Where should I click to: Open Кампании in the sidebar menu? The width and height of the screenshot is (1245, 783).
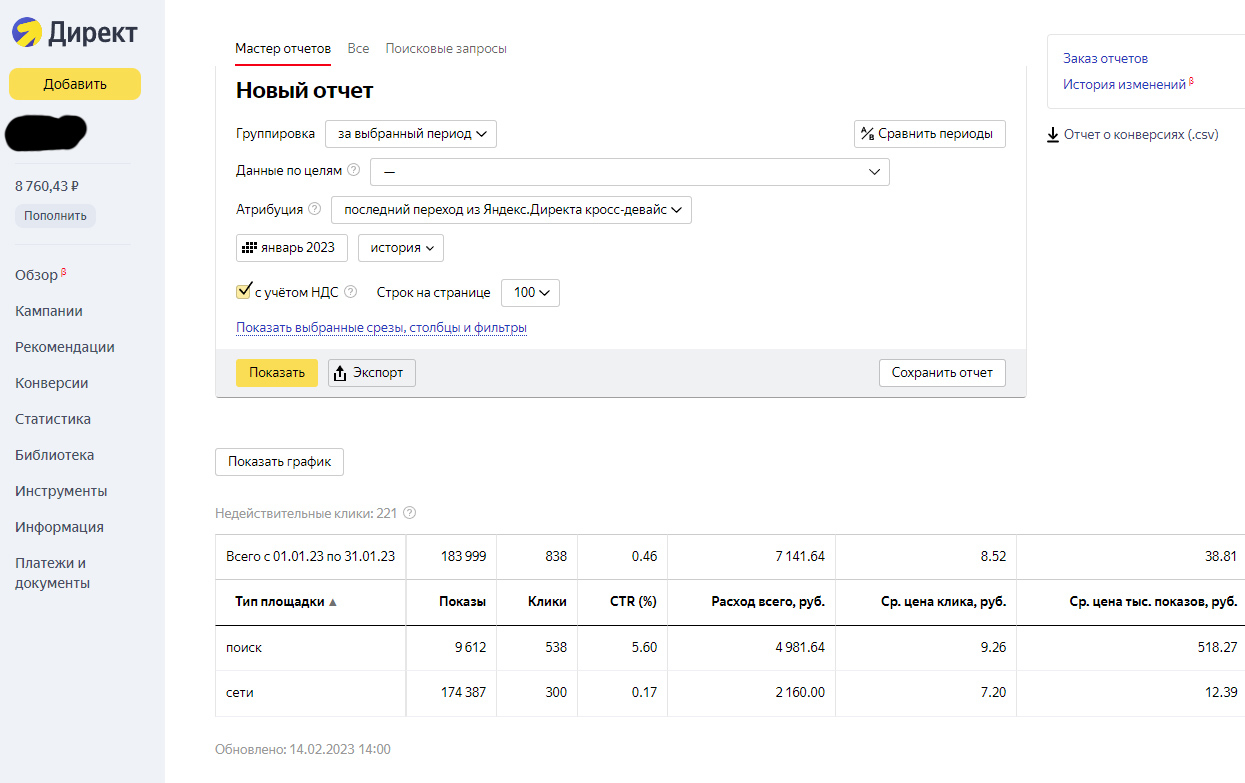coord(49,311)
